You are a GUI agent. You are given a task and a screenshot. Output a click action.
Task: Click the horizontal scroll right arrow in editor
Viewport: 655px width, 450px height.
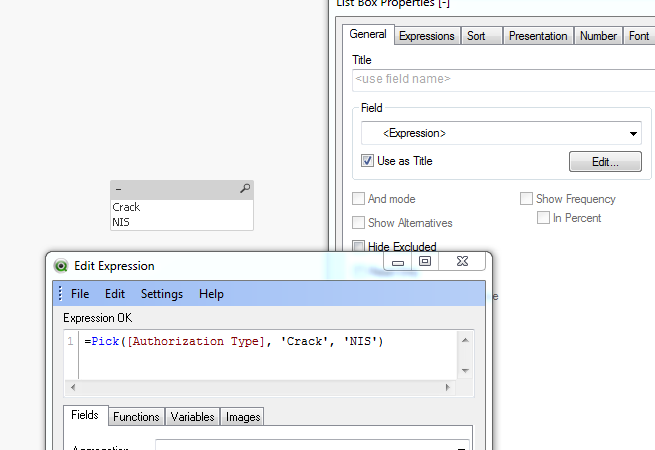point(448,387)
